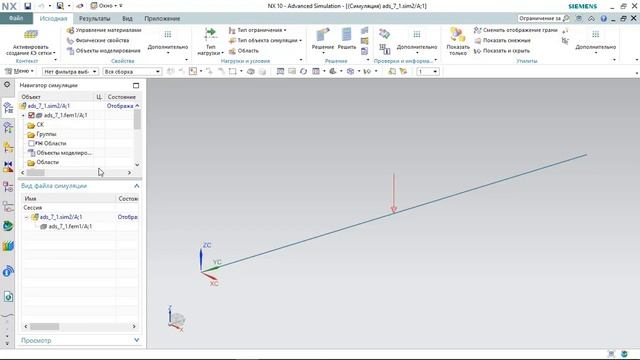640x360 pixels.
Task: Click the file view horizontal scrollbar thumb
Action: tap(44, 327)
